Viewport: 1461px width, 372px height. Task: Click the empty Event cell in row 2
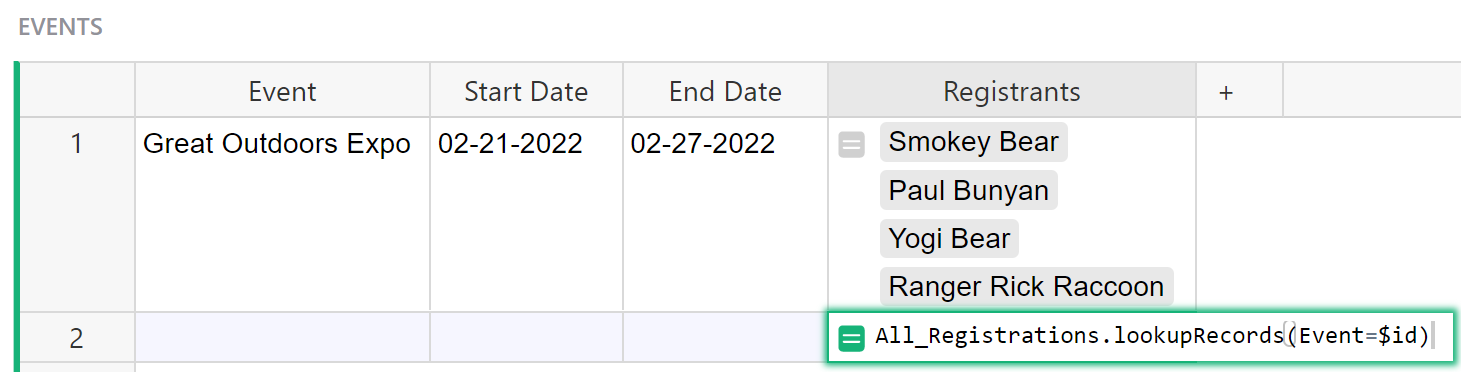pos(282,338)
